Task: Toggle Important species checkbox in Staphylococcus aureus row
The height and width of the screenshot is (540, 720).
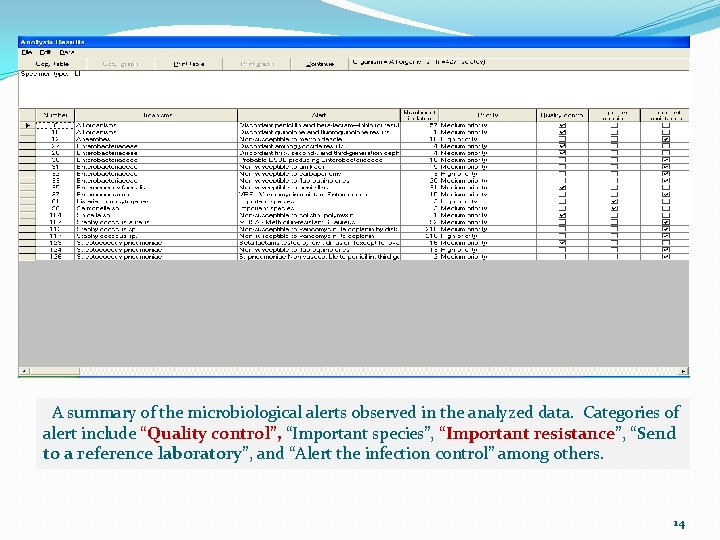Action: click(615, 222)
